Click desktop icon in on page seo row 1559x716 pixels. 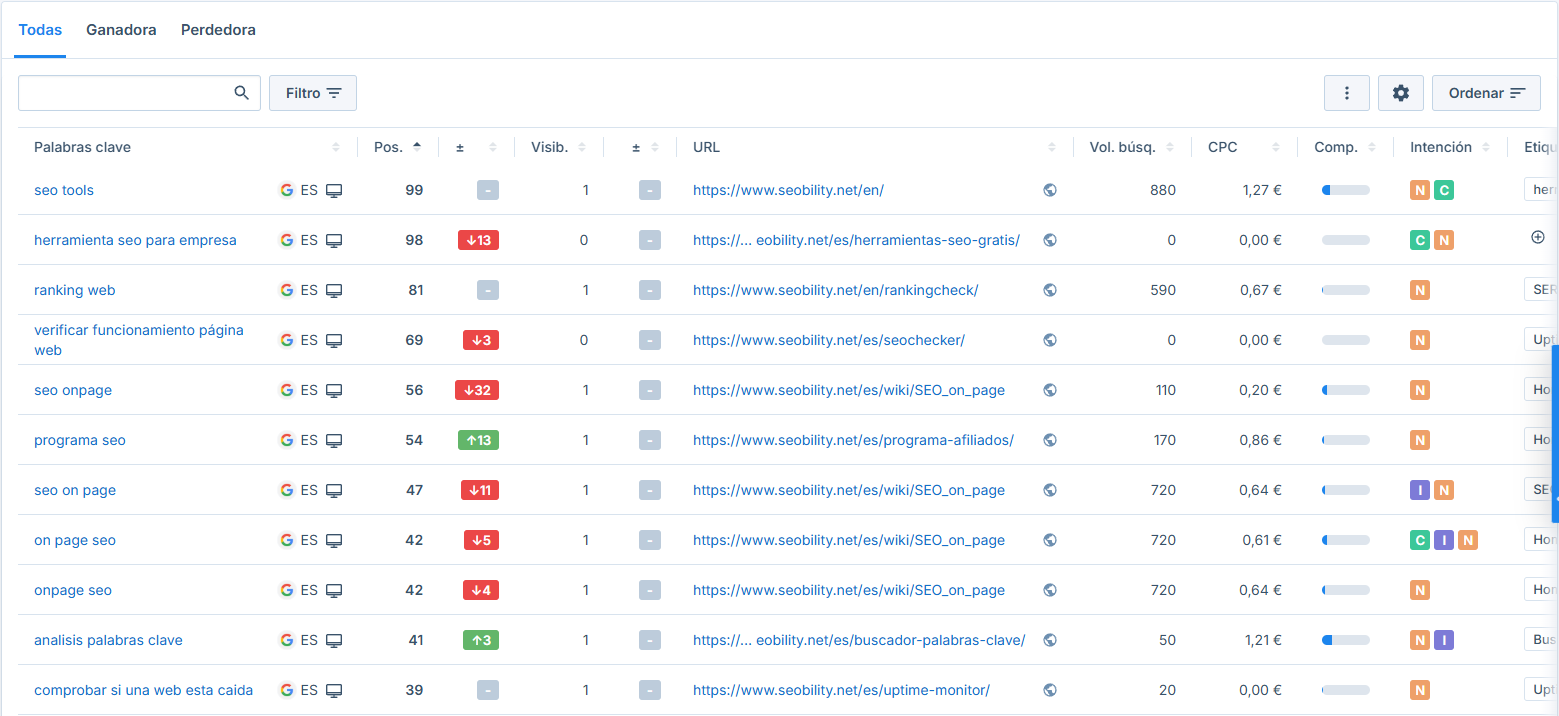click(x=334, y=540)
